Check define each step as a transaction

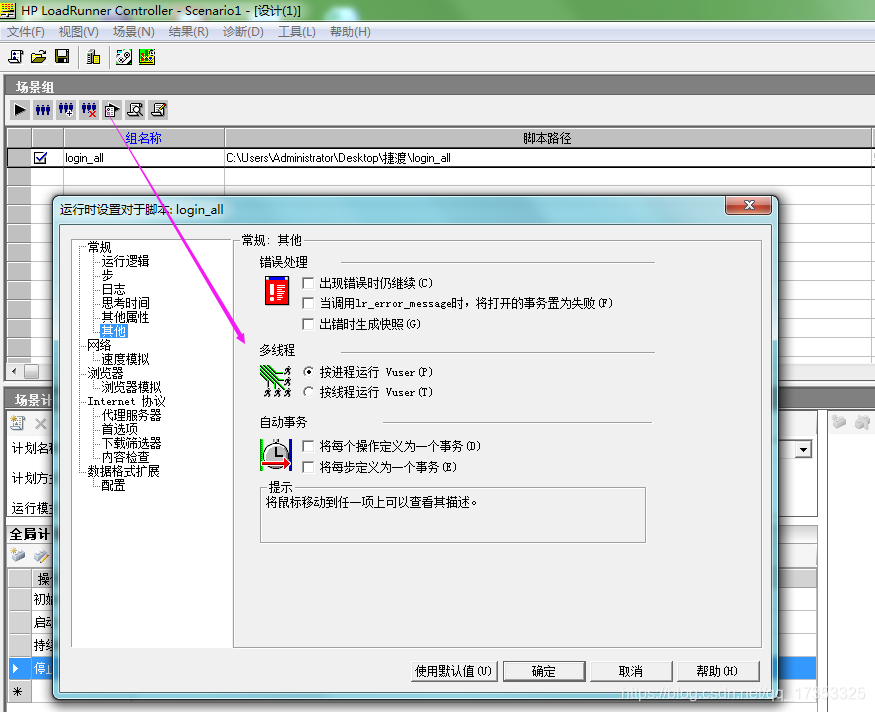pyautogui.click(x=307, y=466)
